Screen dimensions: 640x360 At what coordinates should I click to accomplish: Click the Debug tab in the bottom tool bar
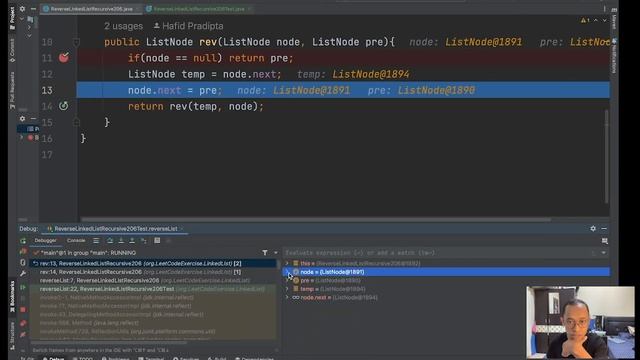click(53, 358)
